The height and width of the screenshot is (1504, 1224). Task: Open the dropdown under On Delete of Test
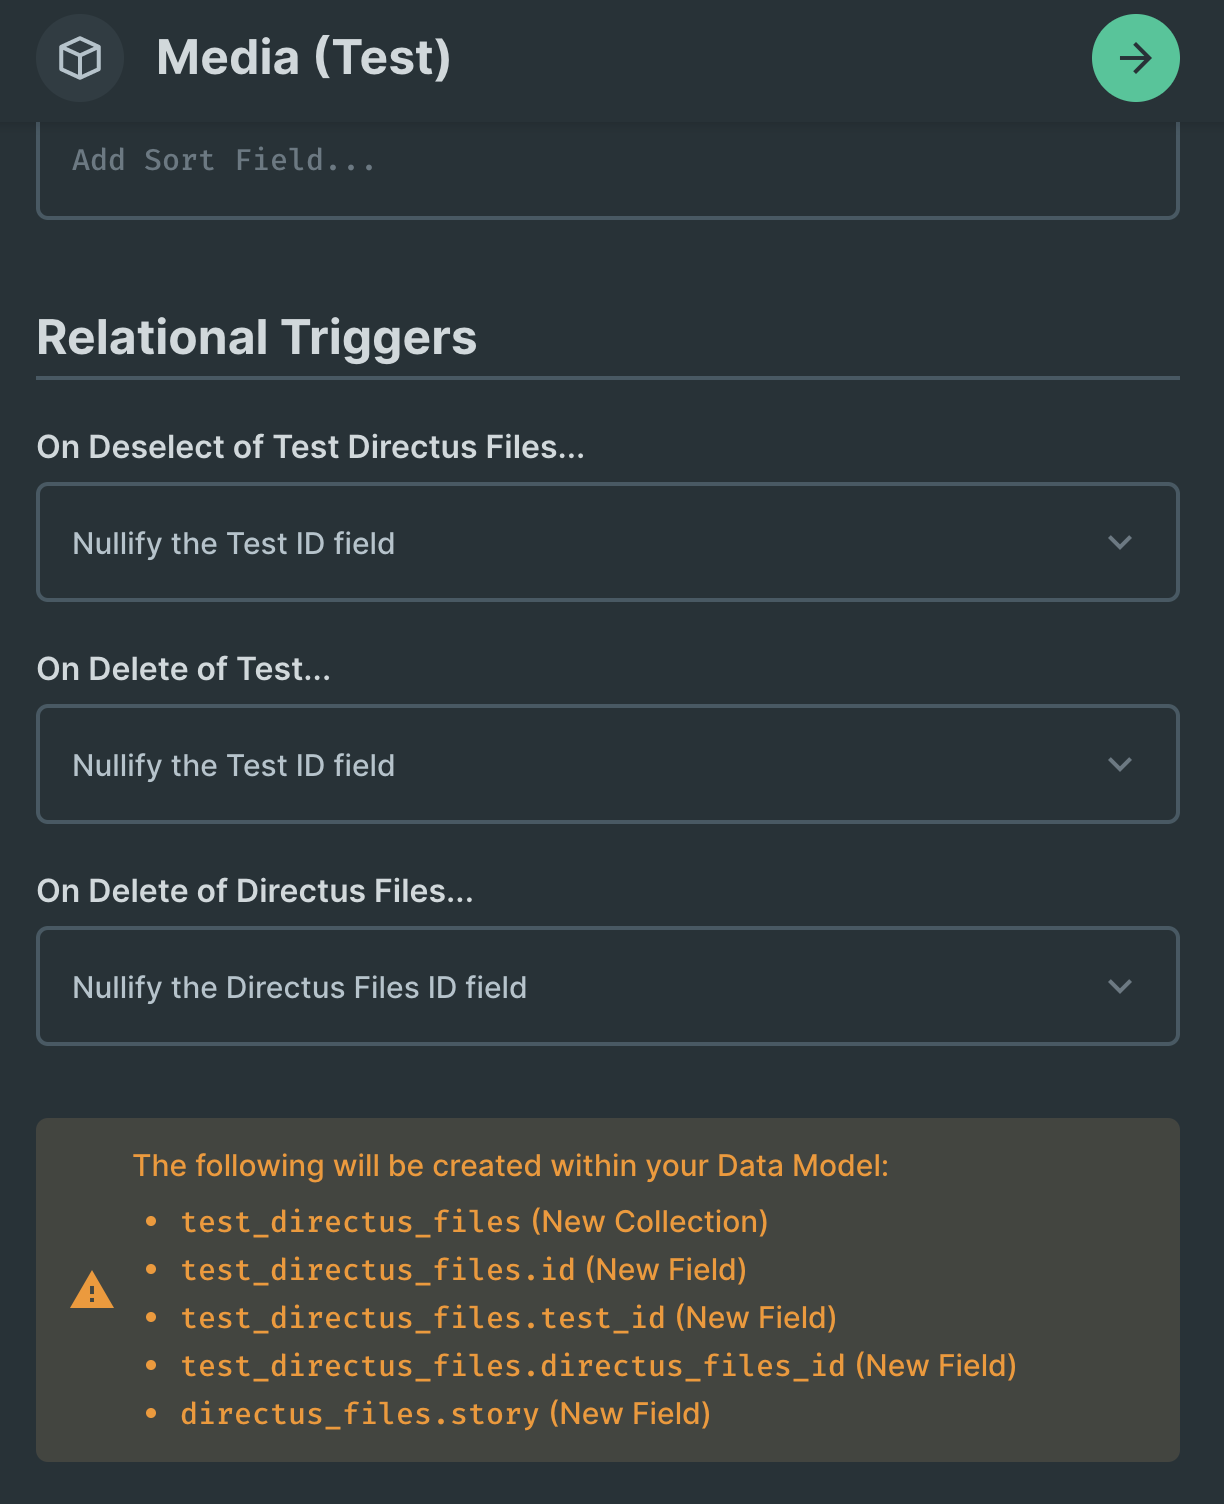point(608,765)
